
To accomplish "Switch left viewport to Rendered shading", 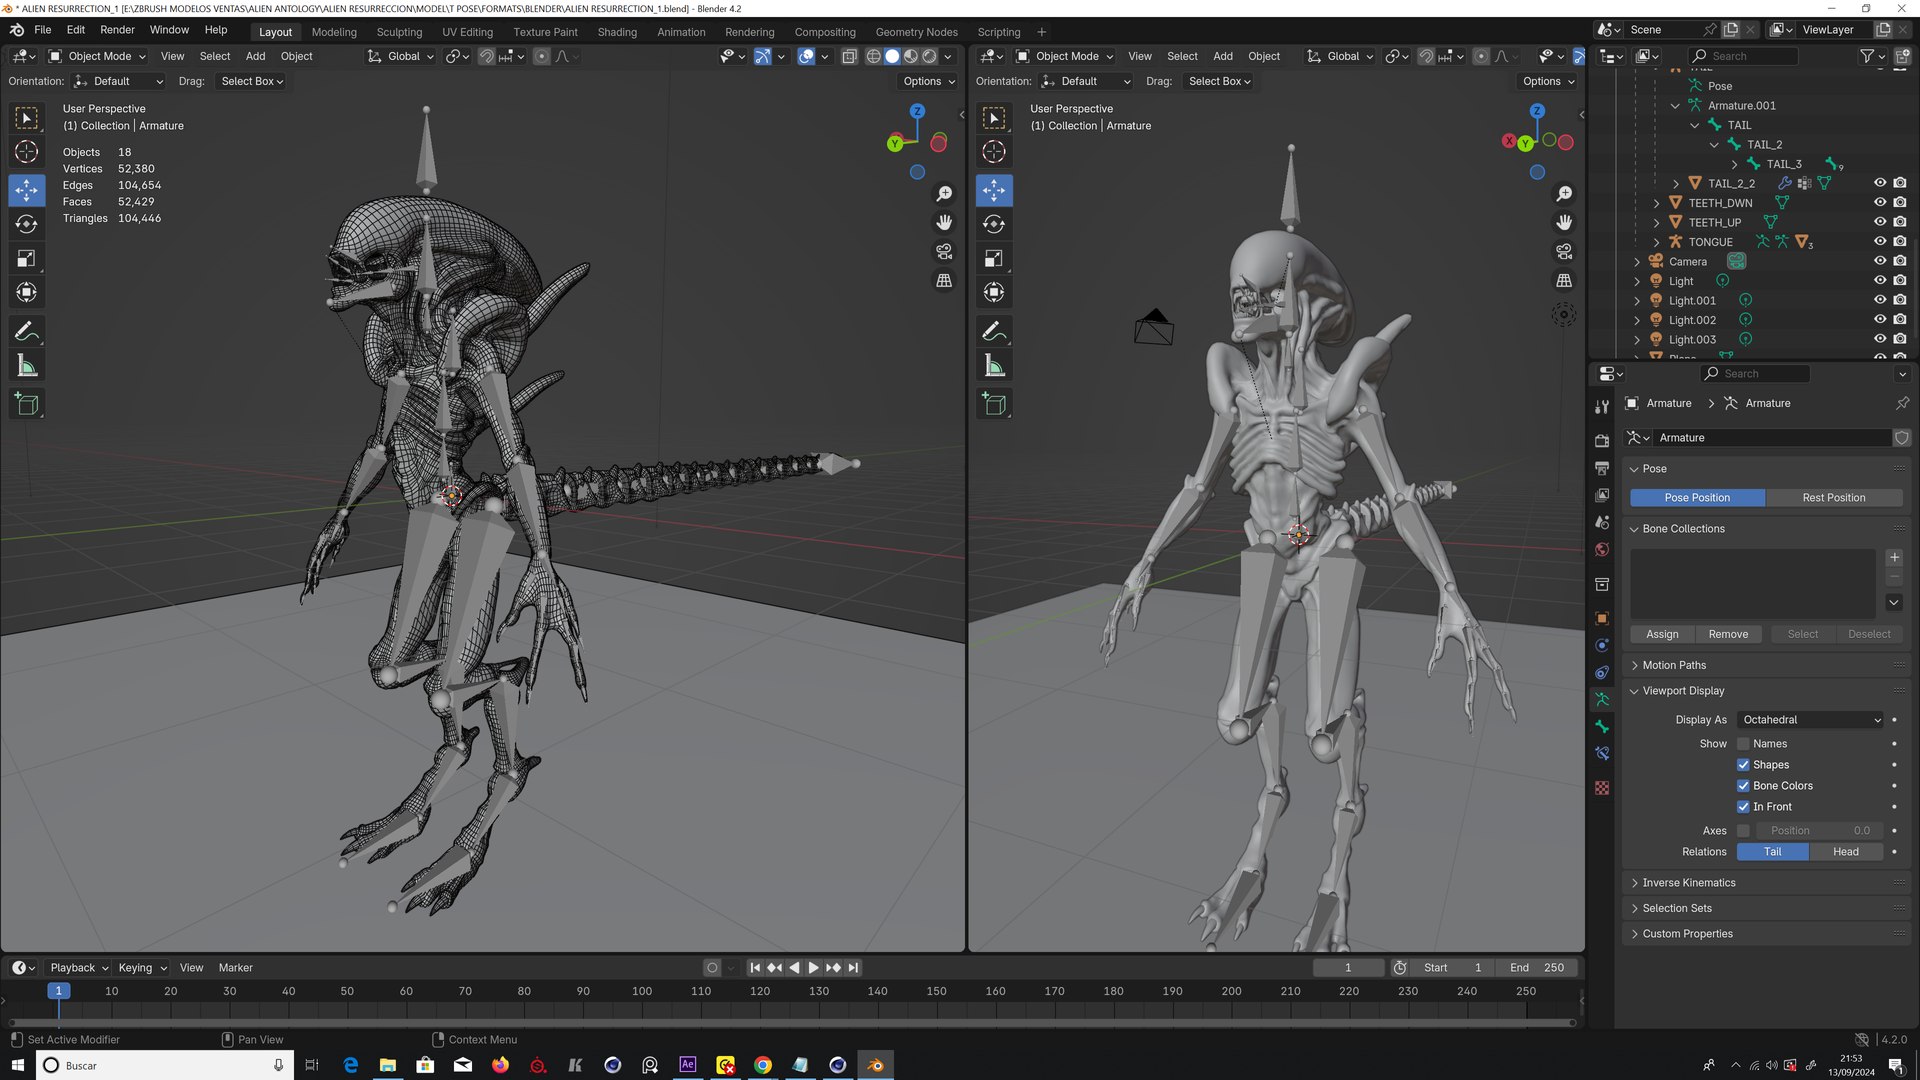I will point(930,56).
